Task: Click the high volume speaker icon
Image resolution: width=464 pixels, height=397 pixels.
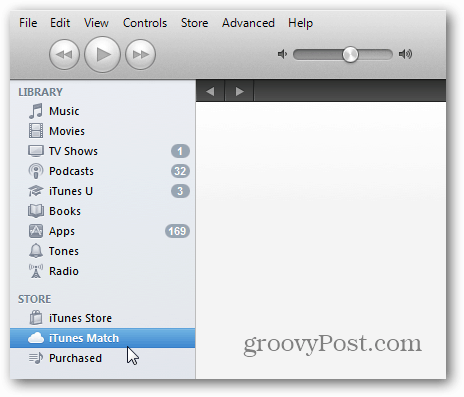Action: tap(405, 54)
